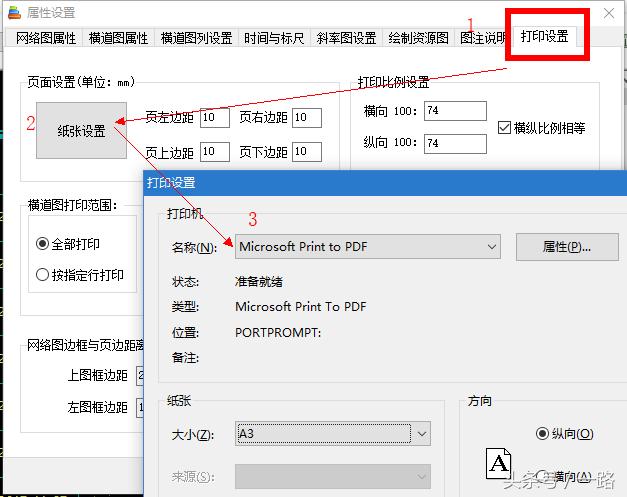
Task: Click the 打印比例设置 group label
Action: (x=393, y=82)
